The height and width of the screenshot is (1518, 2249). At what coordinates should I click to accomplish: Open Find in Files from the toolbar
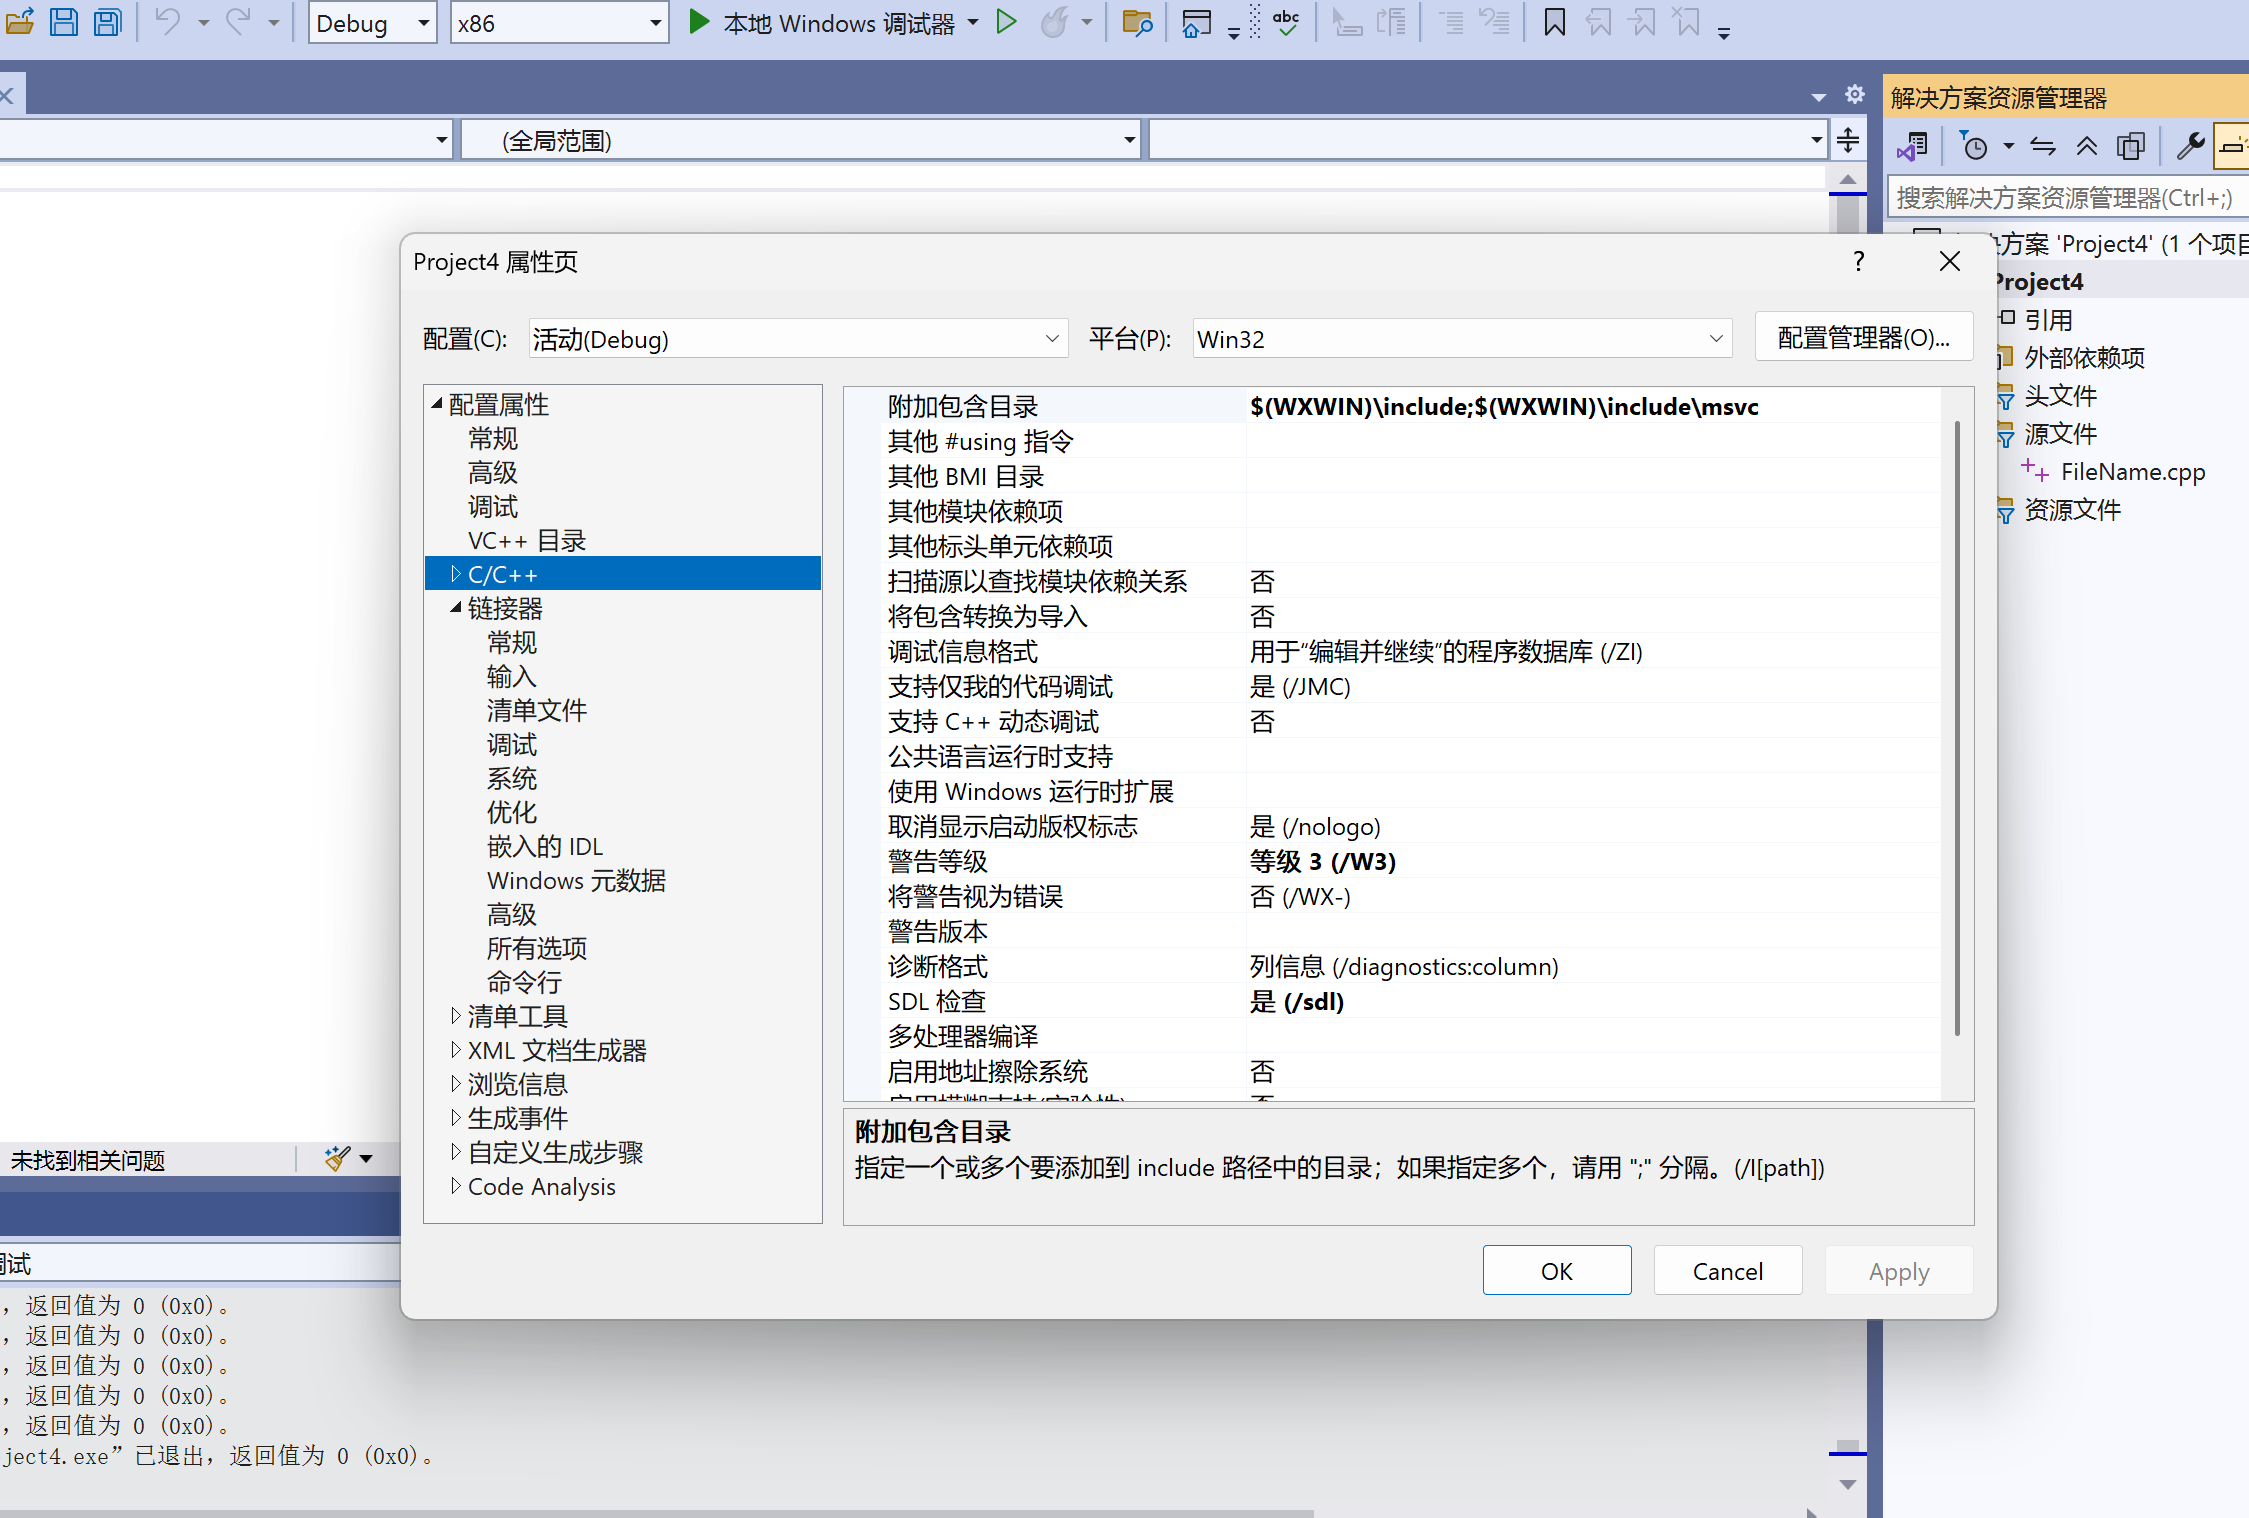[1137, 22]
